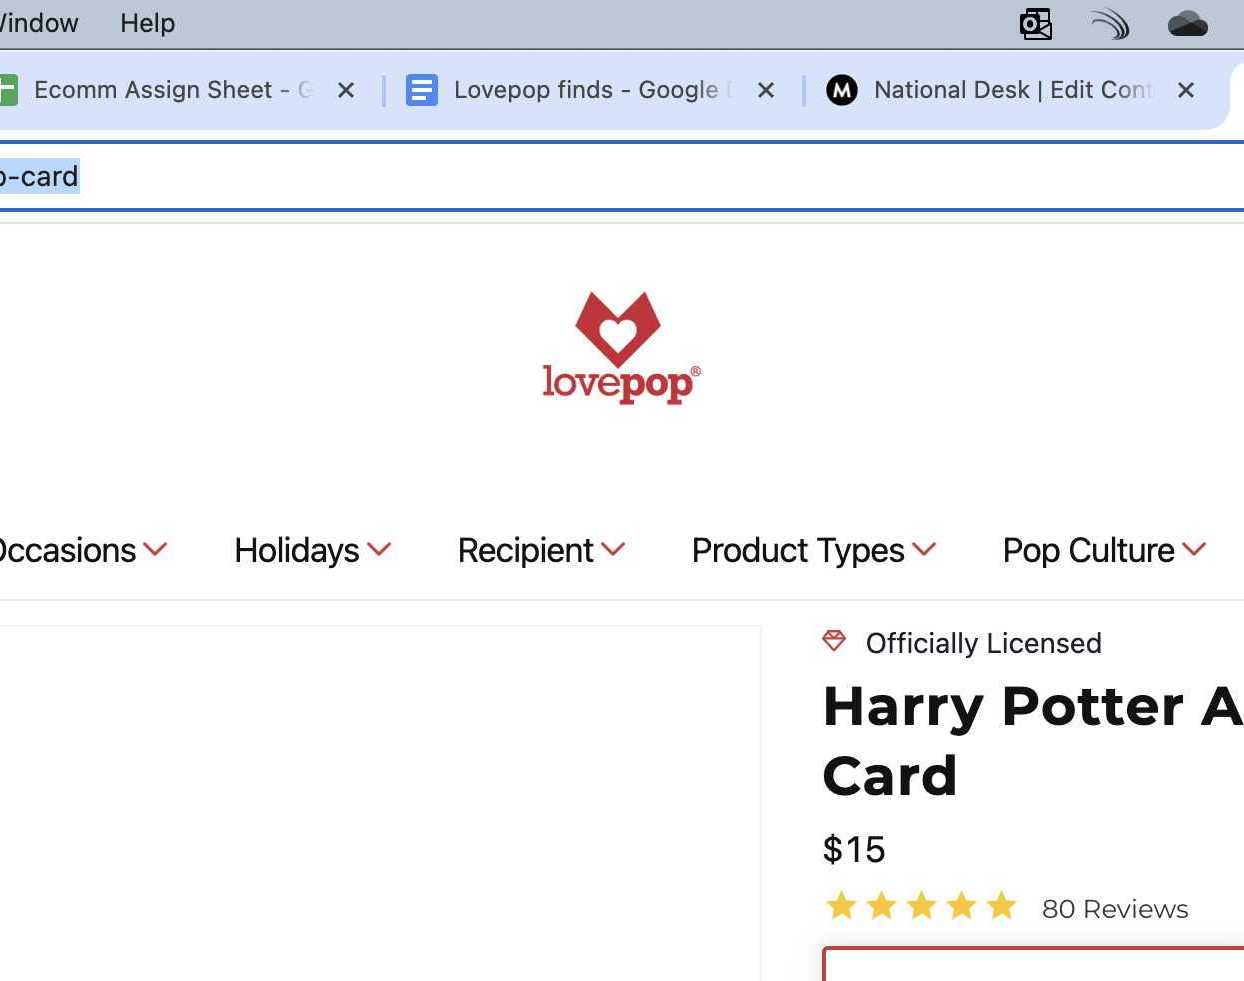The width and height of the screenshot is (1244, 981).
Task: Click the address bar showing the card URL
Action: 300,176
